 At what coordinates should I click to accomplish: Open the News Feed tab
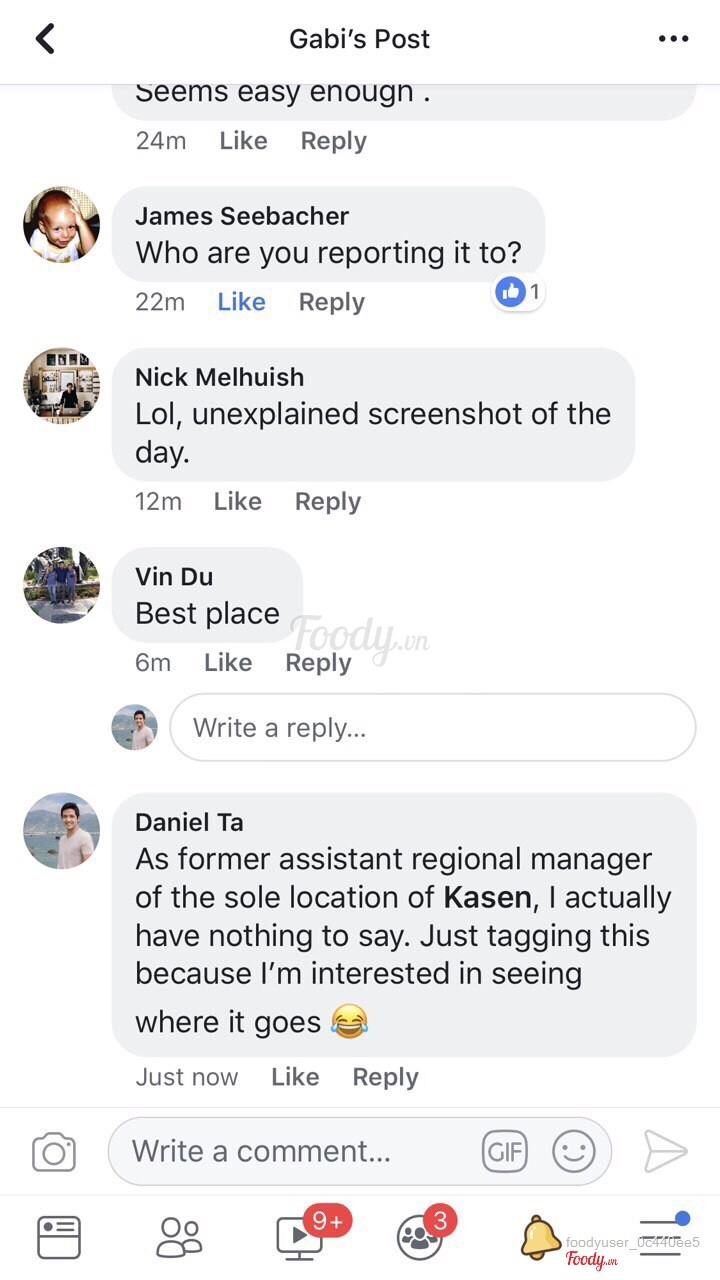(59, 1237)
